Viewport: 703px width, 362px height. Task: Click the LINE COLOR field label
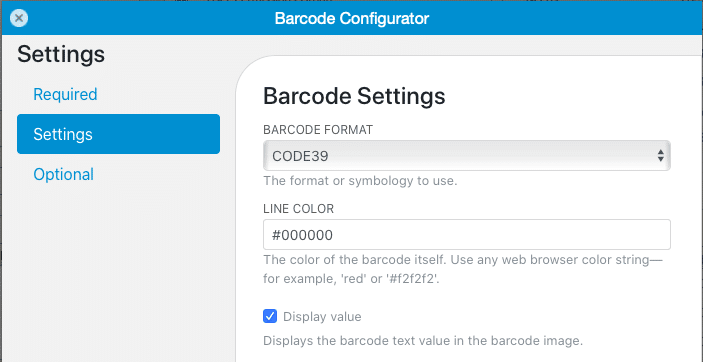[298, 209]
